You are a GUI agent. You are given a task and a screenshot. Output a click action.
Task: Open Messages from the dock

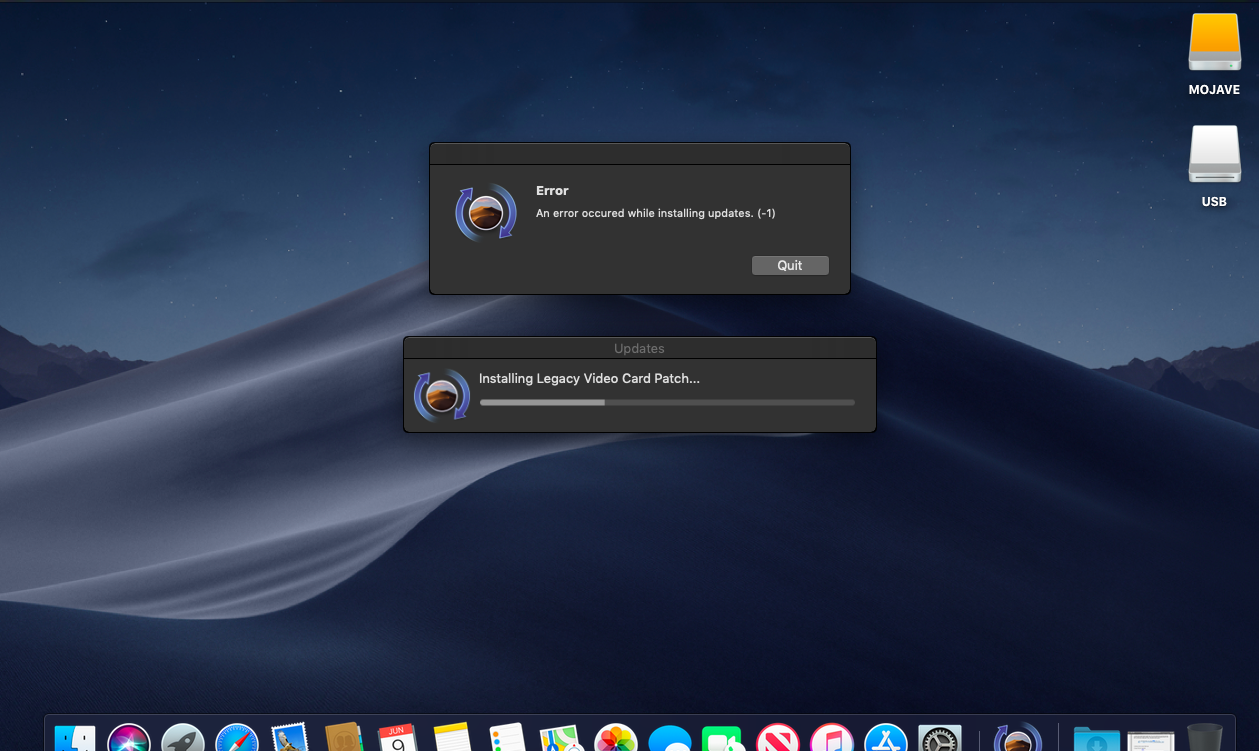tap(669, 738)
